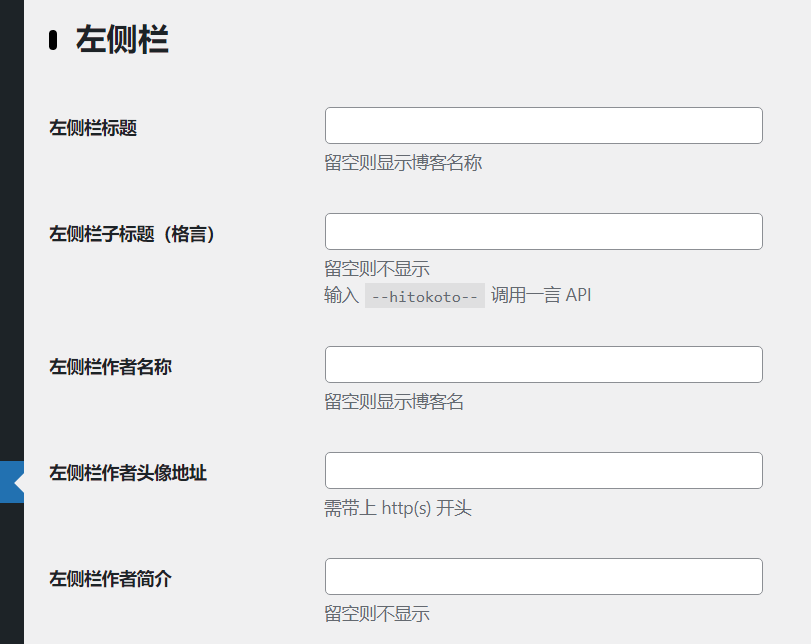Click the 左侧栏 section heading

[x=122, y=40]
